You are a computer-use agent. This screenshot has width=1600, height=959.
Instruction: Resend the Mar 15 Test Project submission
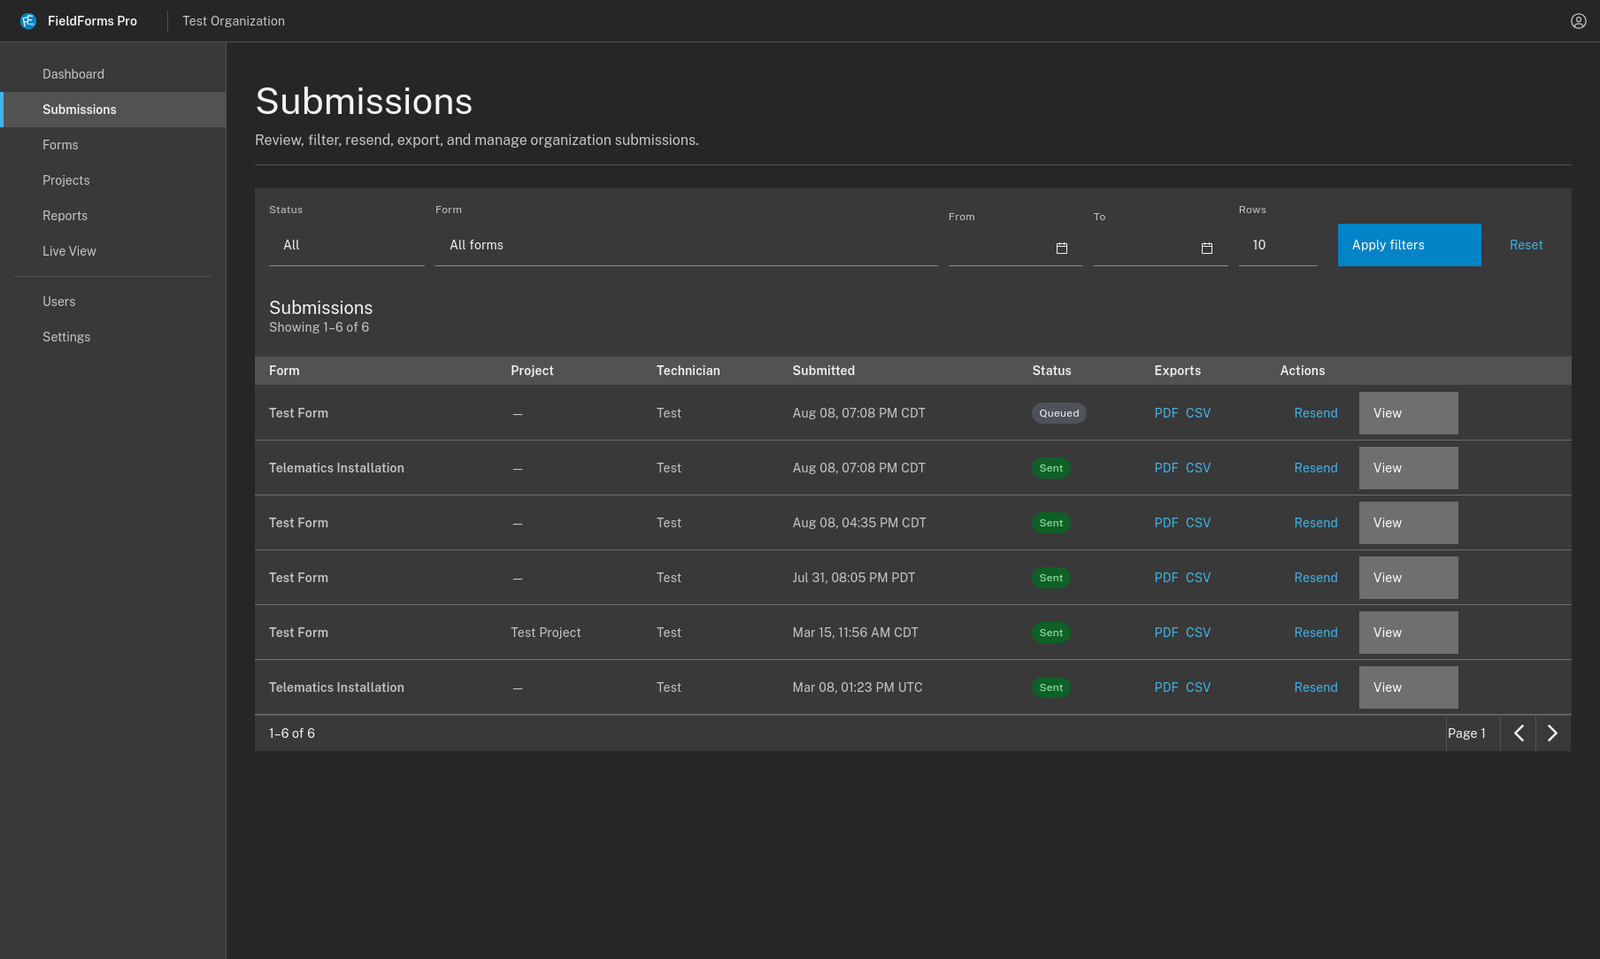[1315, 633]
